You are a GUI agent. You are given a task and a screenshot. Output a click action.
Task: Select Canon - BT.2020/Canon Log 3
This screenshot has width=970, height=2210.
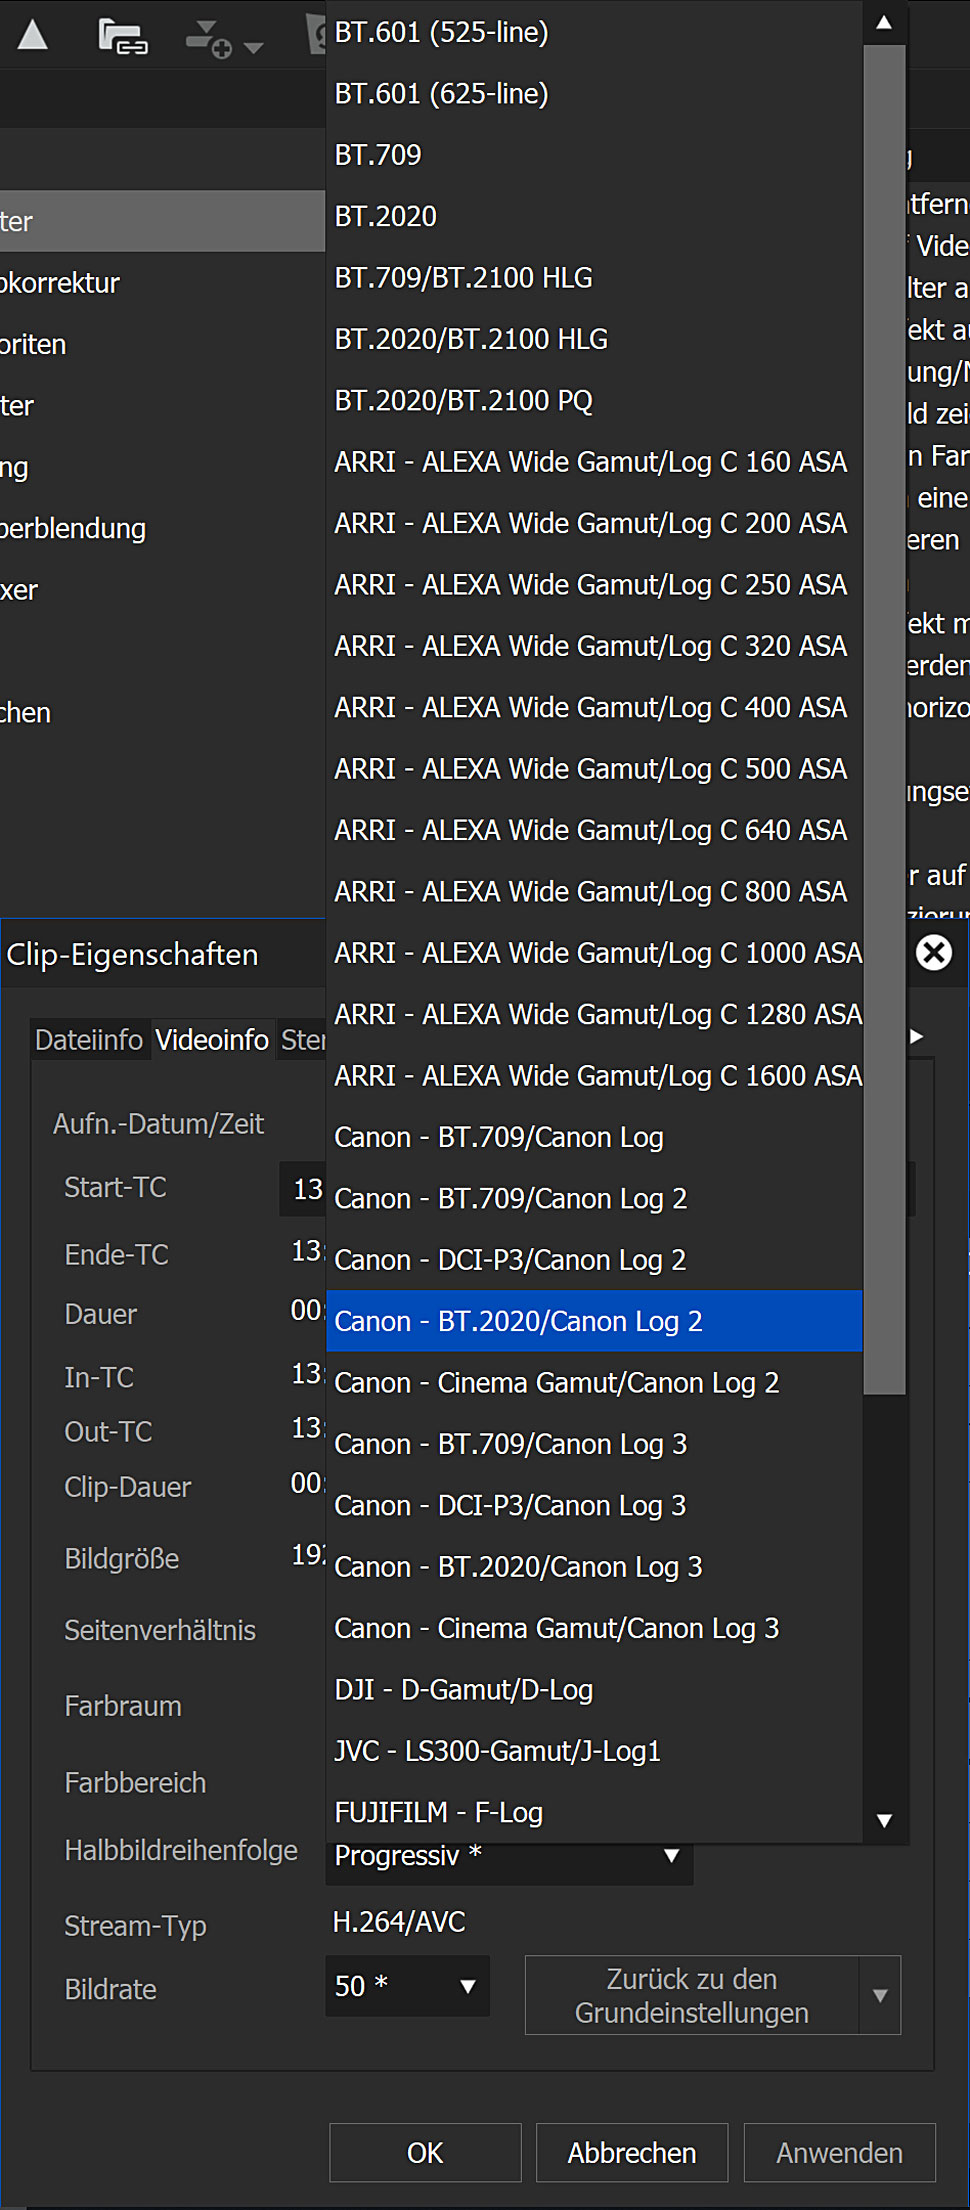pyautogui.click(x=594, y=1567)
